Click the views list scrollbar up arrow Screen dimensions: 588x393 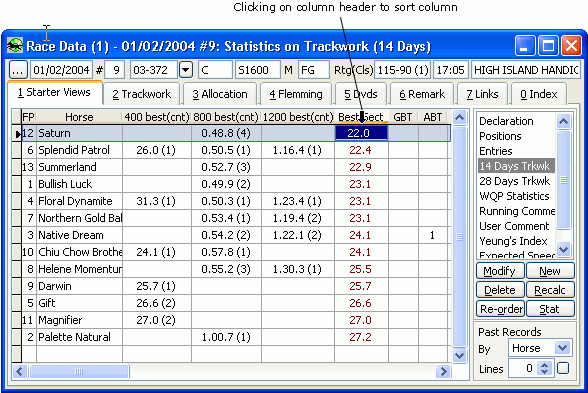564,121
